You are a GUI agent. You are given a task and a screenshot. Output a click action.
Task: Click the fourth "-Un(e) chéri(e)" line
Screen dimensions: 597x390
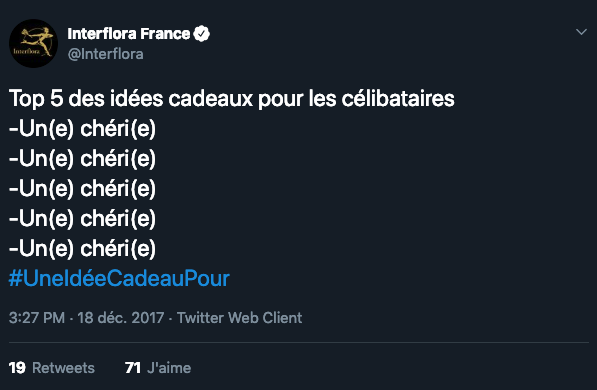82,219
